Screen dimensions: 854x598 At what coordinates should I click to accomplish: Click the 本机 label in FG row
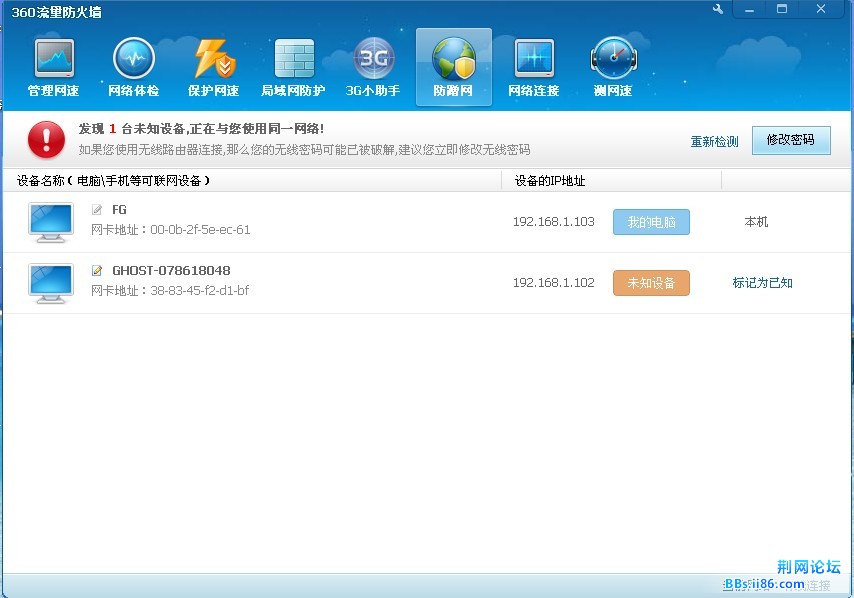(x=756, y=222)
